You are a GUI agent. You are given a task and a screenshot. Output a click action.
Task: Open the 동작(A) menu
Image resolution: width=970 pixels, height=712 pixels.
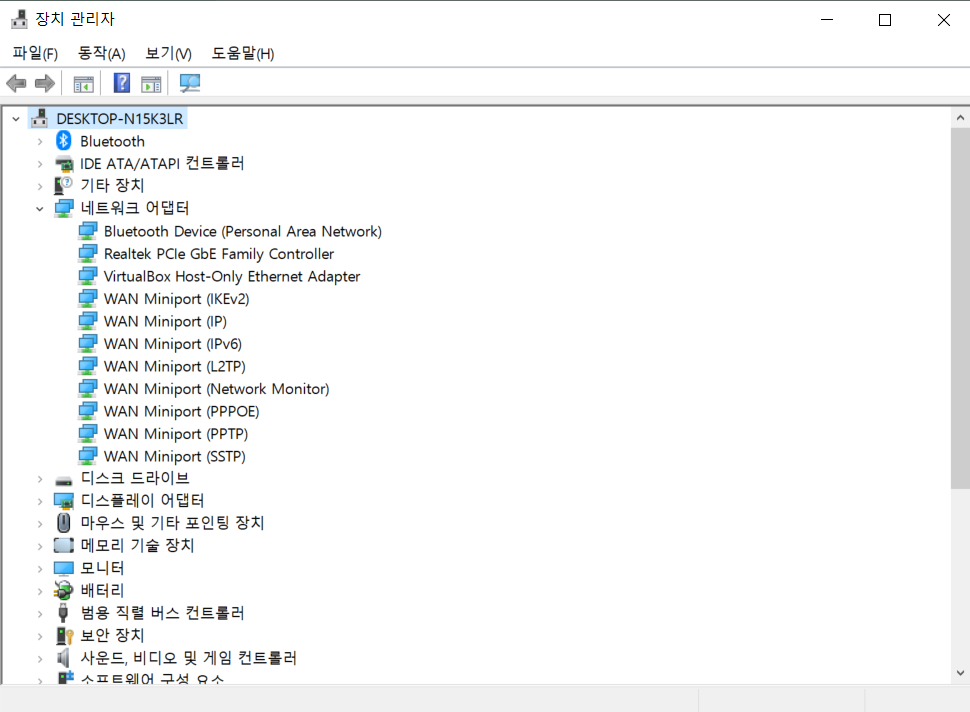(x=101, y=53)
